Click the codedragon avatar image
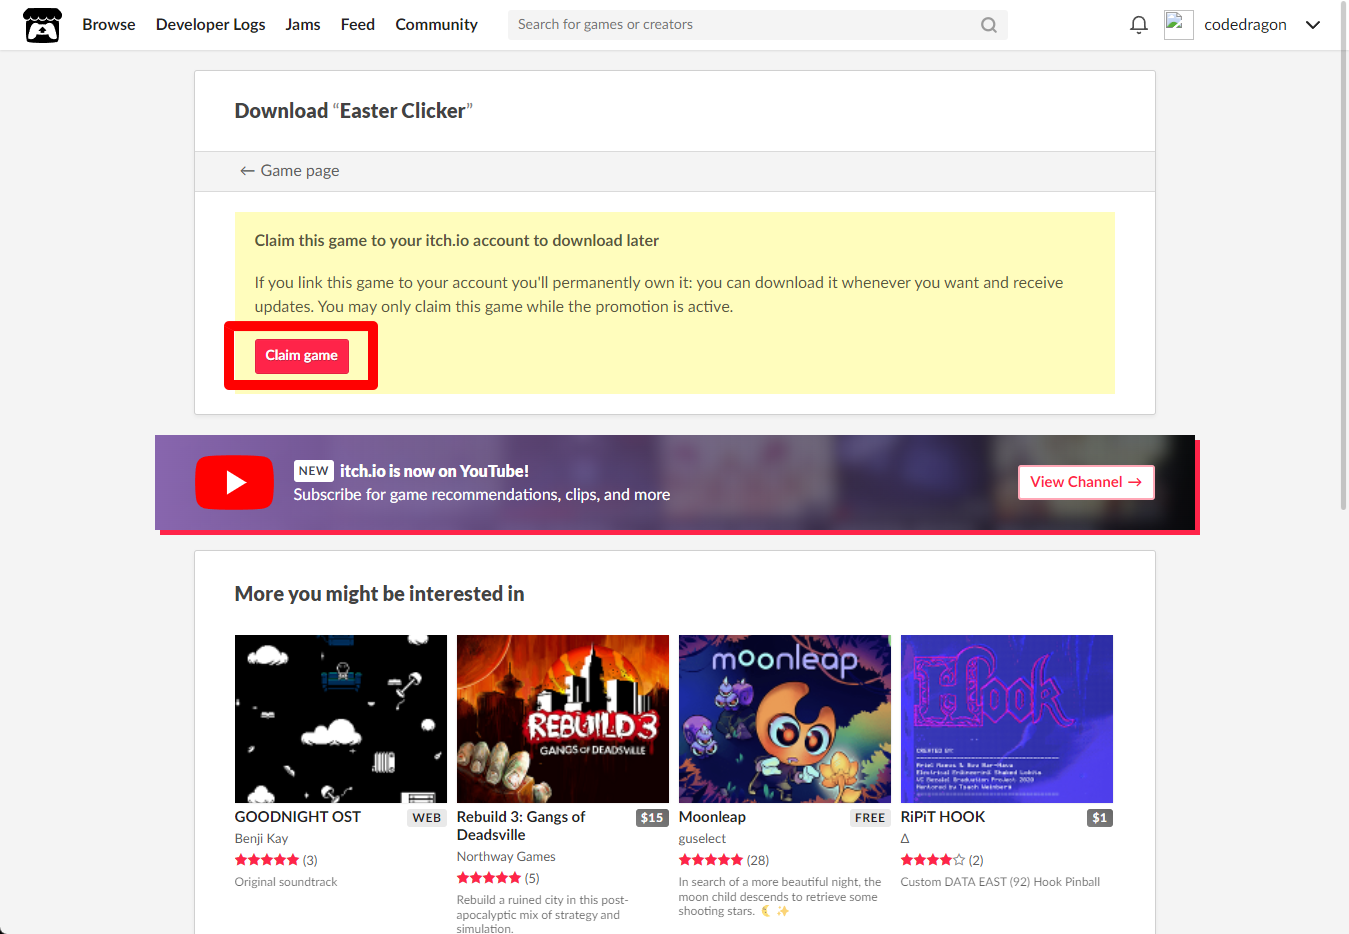 tap(1178, 24)
